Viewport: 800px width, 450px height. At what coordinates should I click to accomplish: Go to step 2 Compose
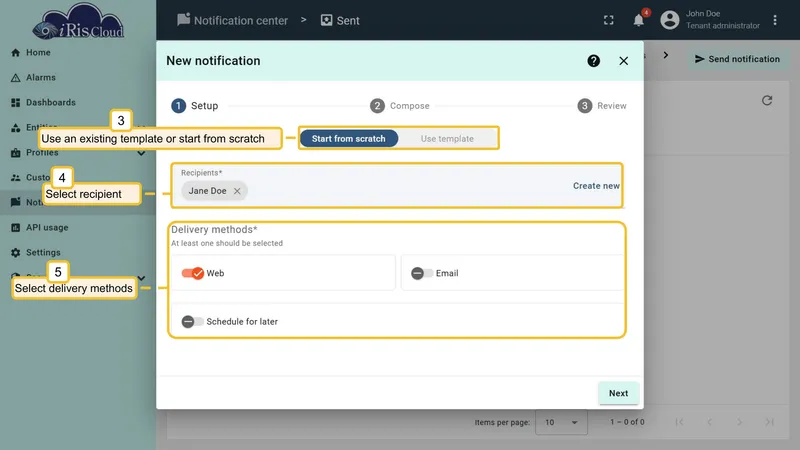point(399,106)
